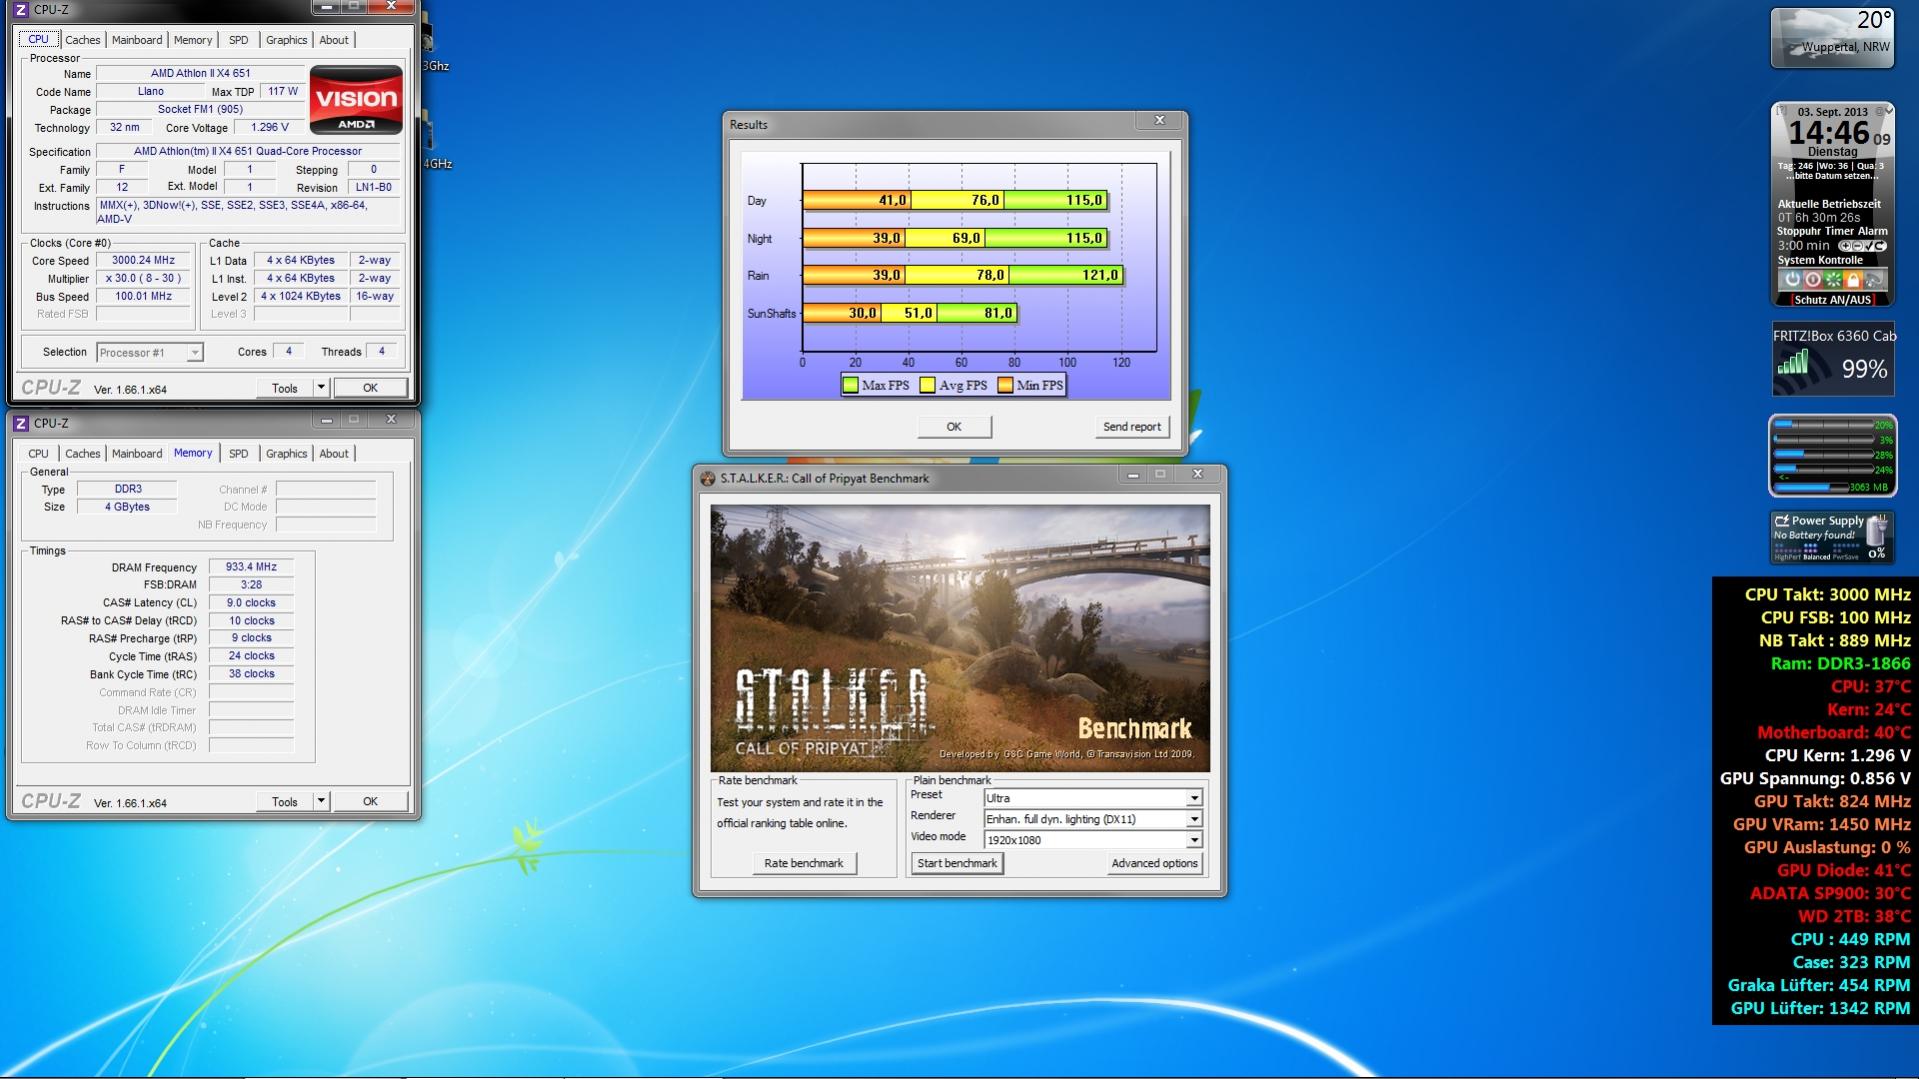Click the Rate benchmark button
Viewport: 1919px width, 1079px height.
(803, 863)
